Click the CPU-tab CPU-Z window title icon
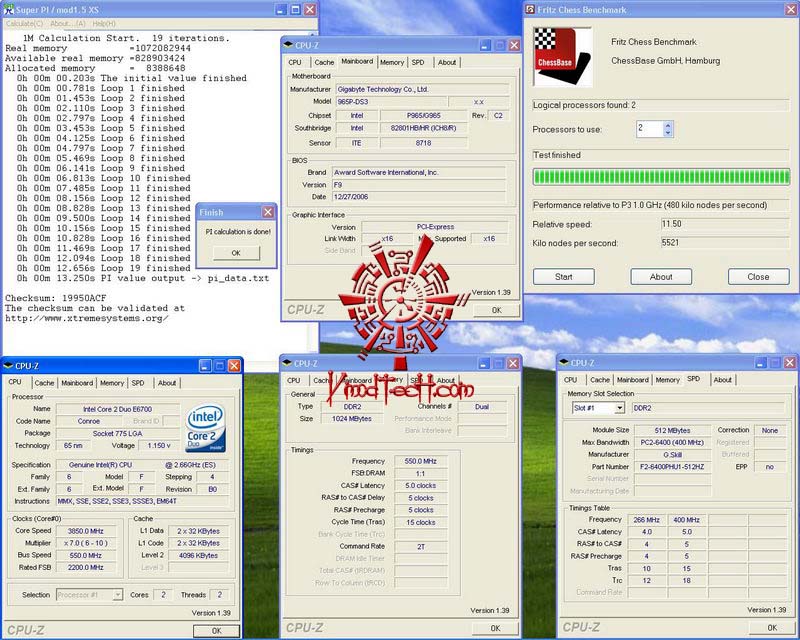Screen dimensions: 800x640 coord(9,366)
